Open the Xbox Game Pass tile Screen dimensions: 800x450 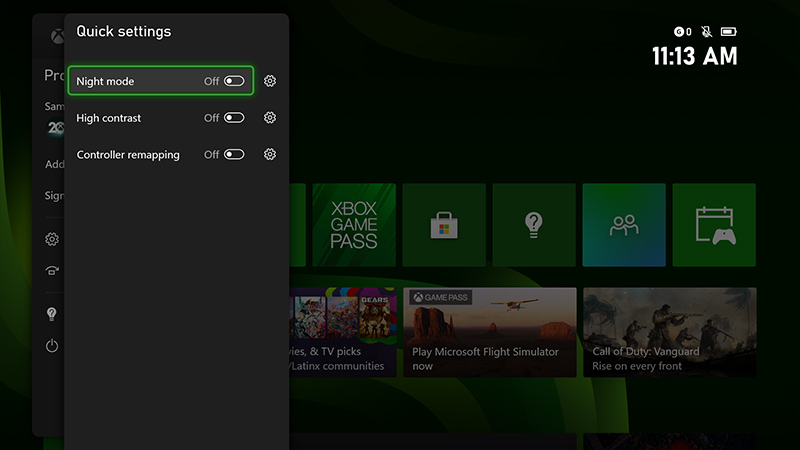point(354,225)
